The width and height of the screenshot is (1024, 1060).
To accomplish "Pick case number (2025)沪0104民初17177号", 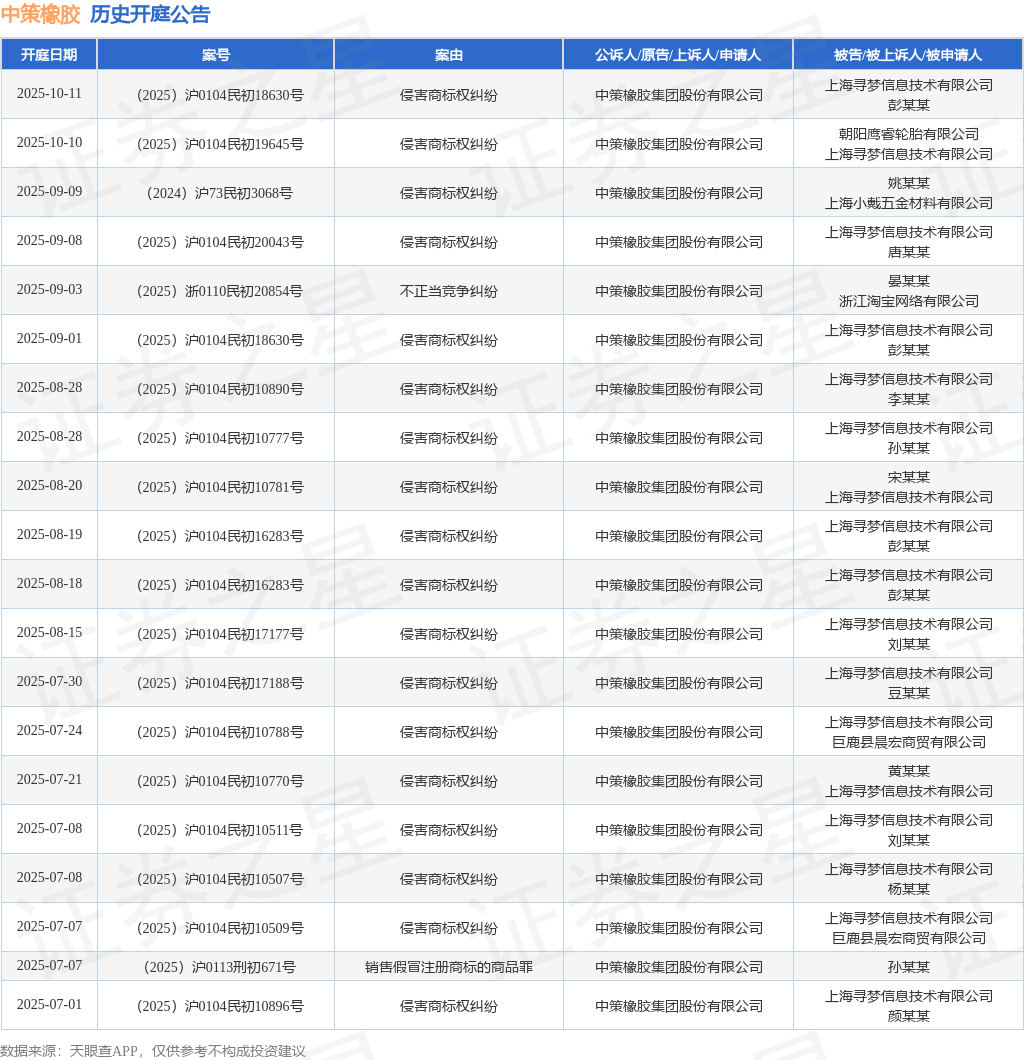I will tap(220, 634).
